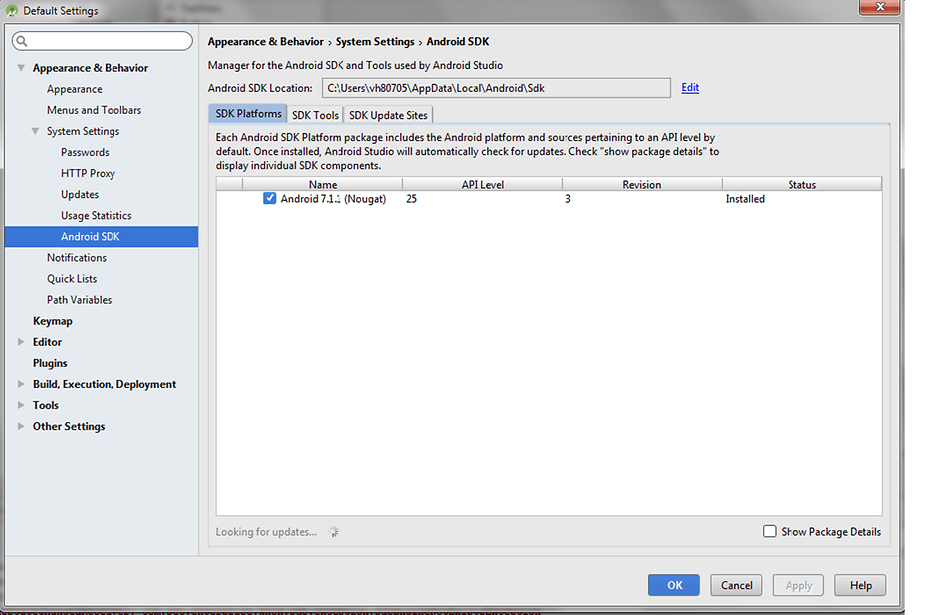Screen dimensions: 928x615
Task: Click 'Appearance & Behavior' in the breadcrumb
Action: coord(266,41)
